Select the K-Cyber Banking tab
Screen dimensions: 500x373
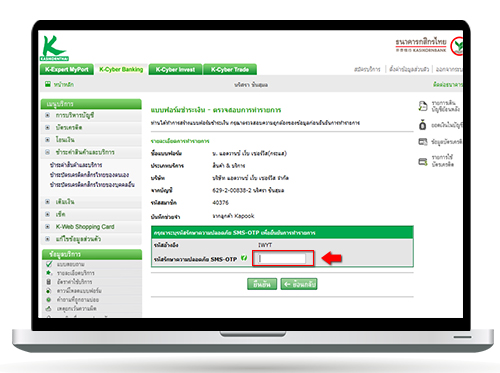(121, 69)
